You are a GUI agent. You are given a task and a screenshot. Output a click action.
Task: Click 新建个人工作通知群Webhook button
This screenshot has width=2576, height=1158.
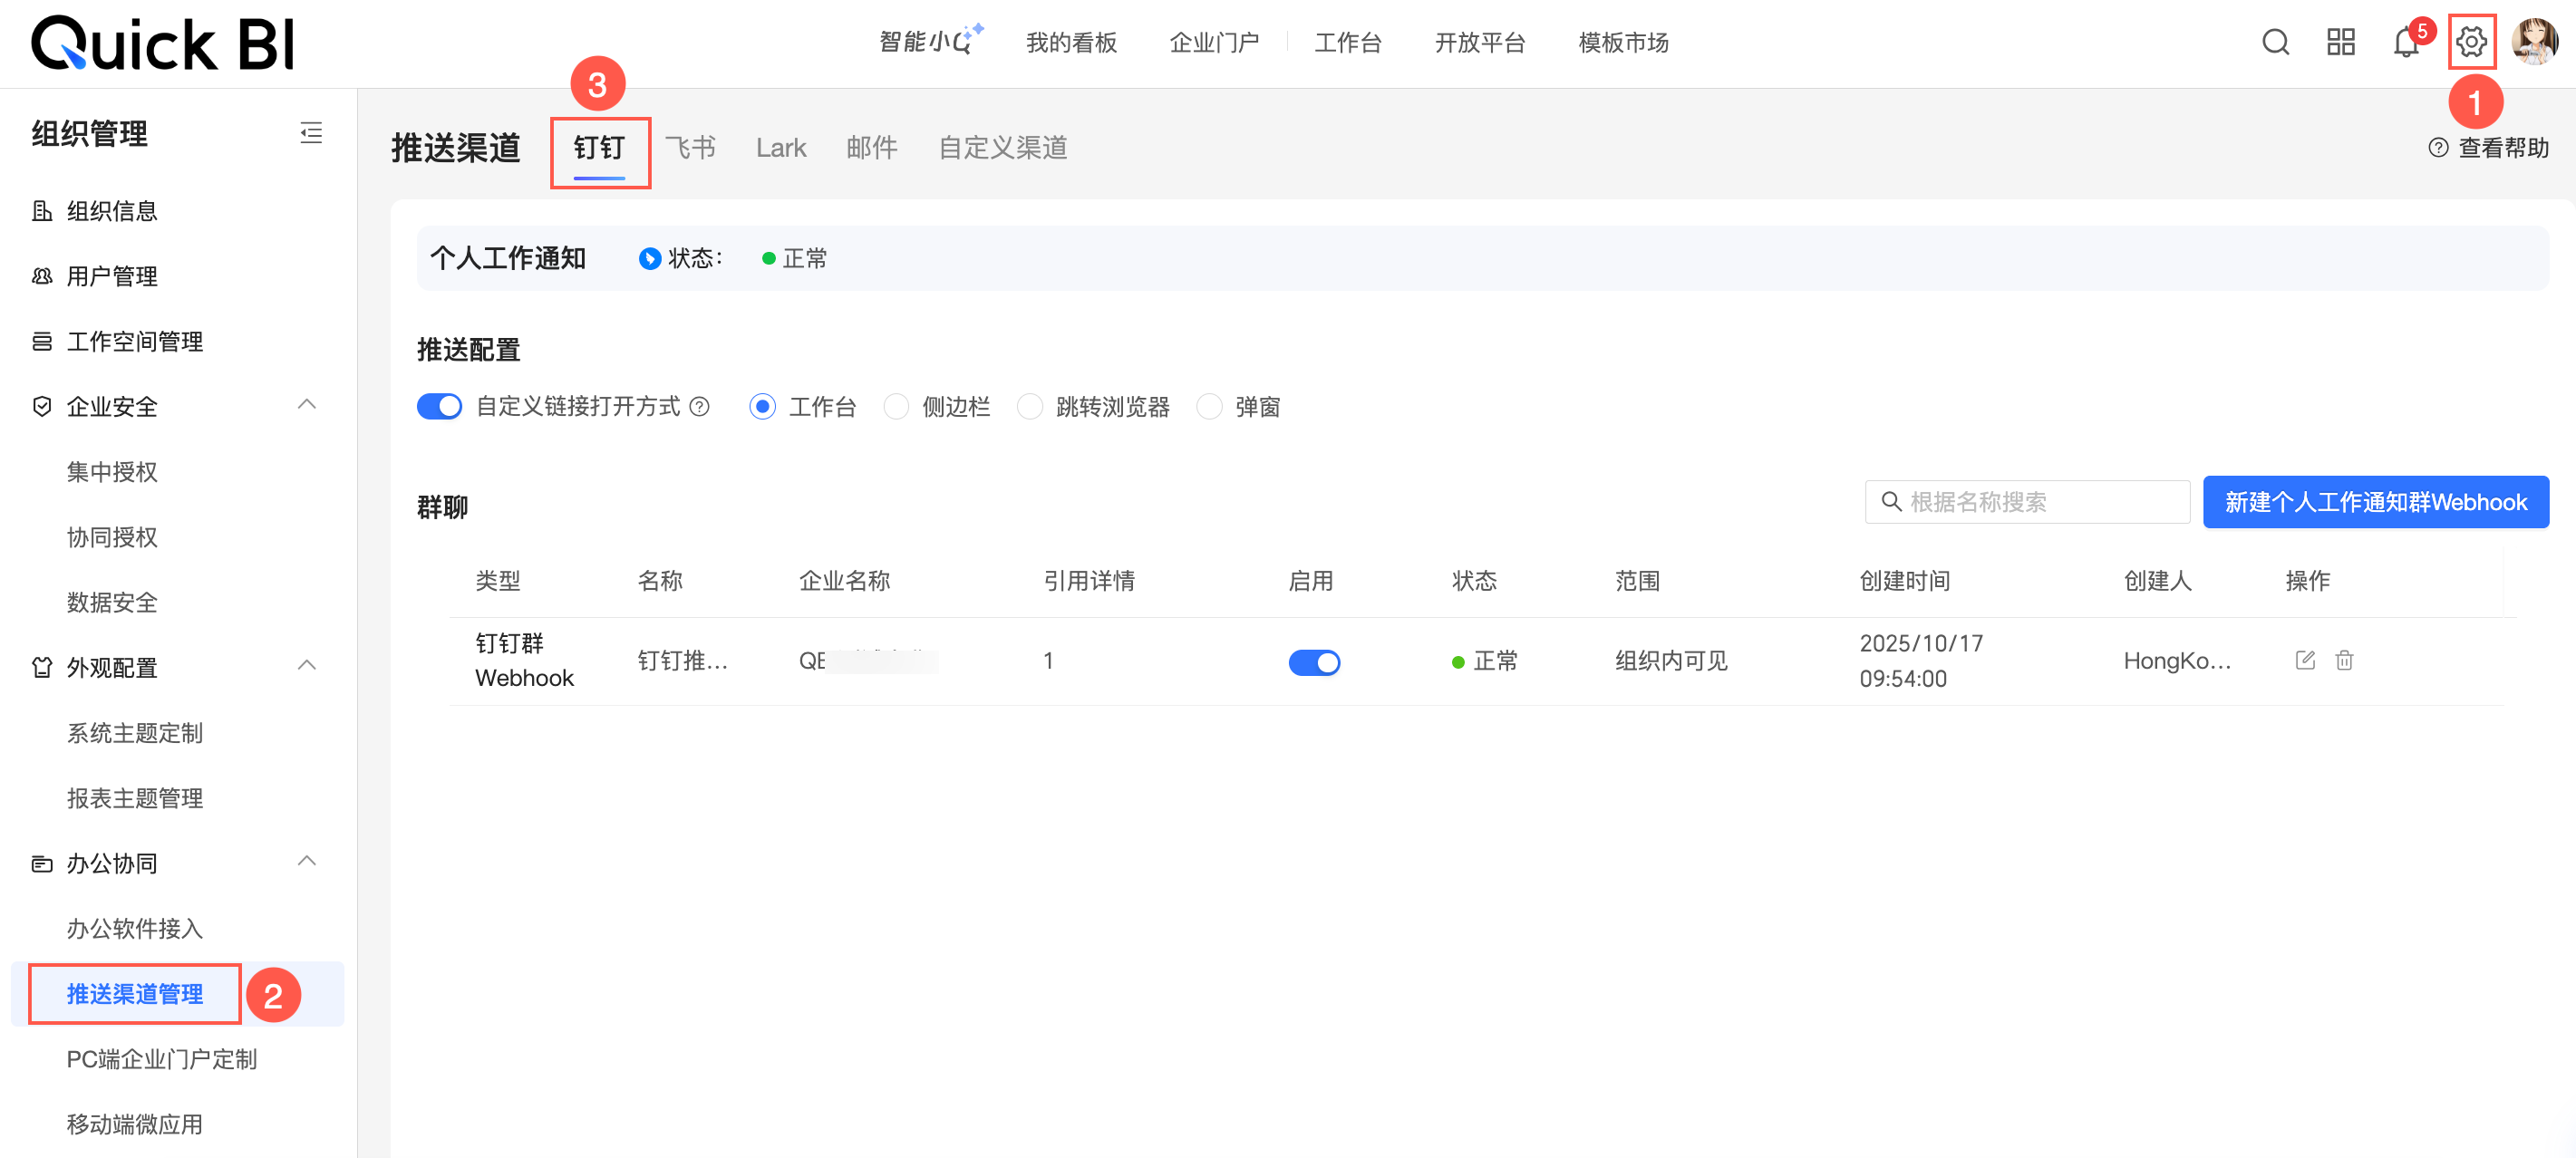[2375, 502]
